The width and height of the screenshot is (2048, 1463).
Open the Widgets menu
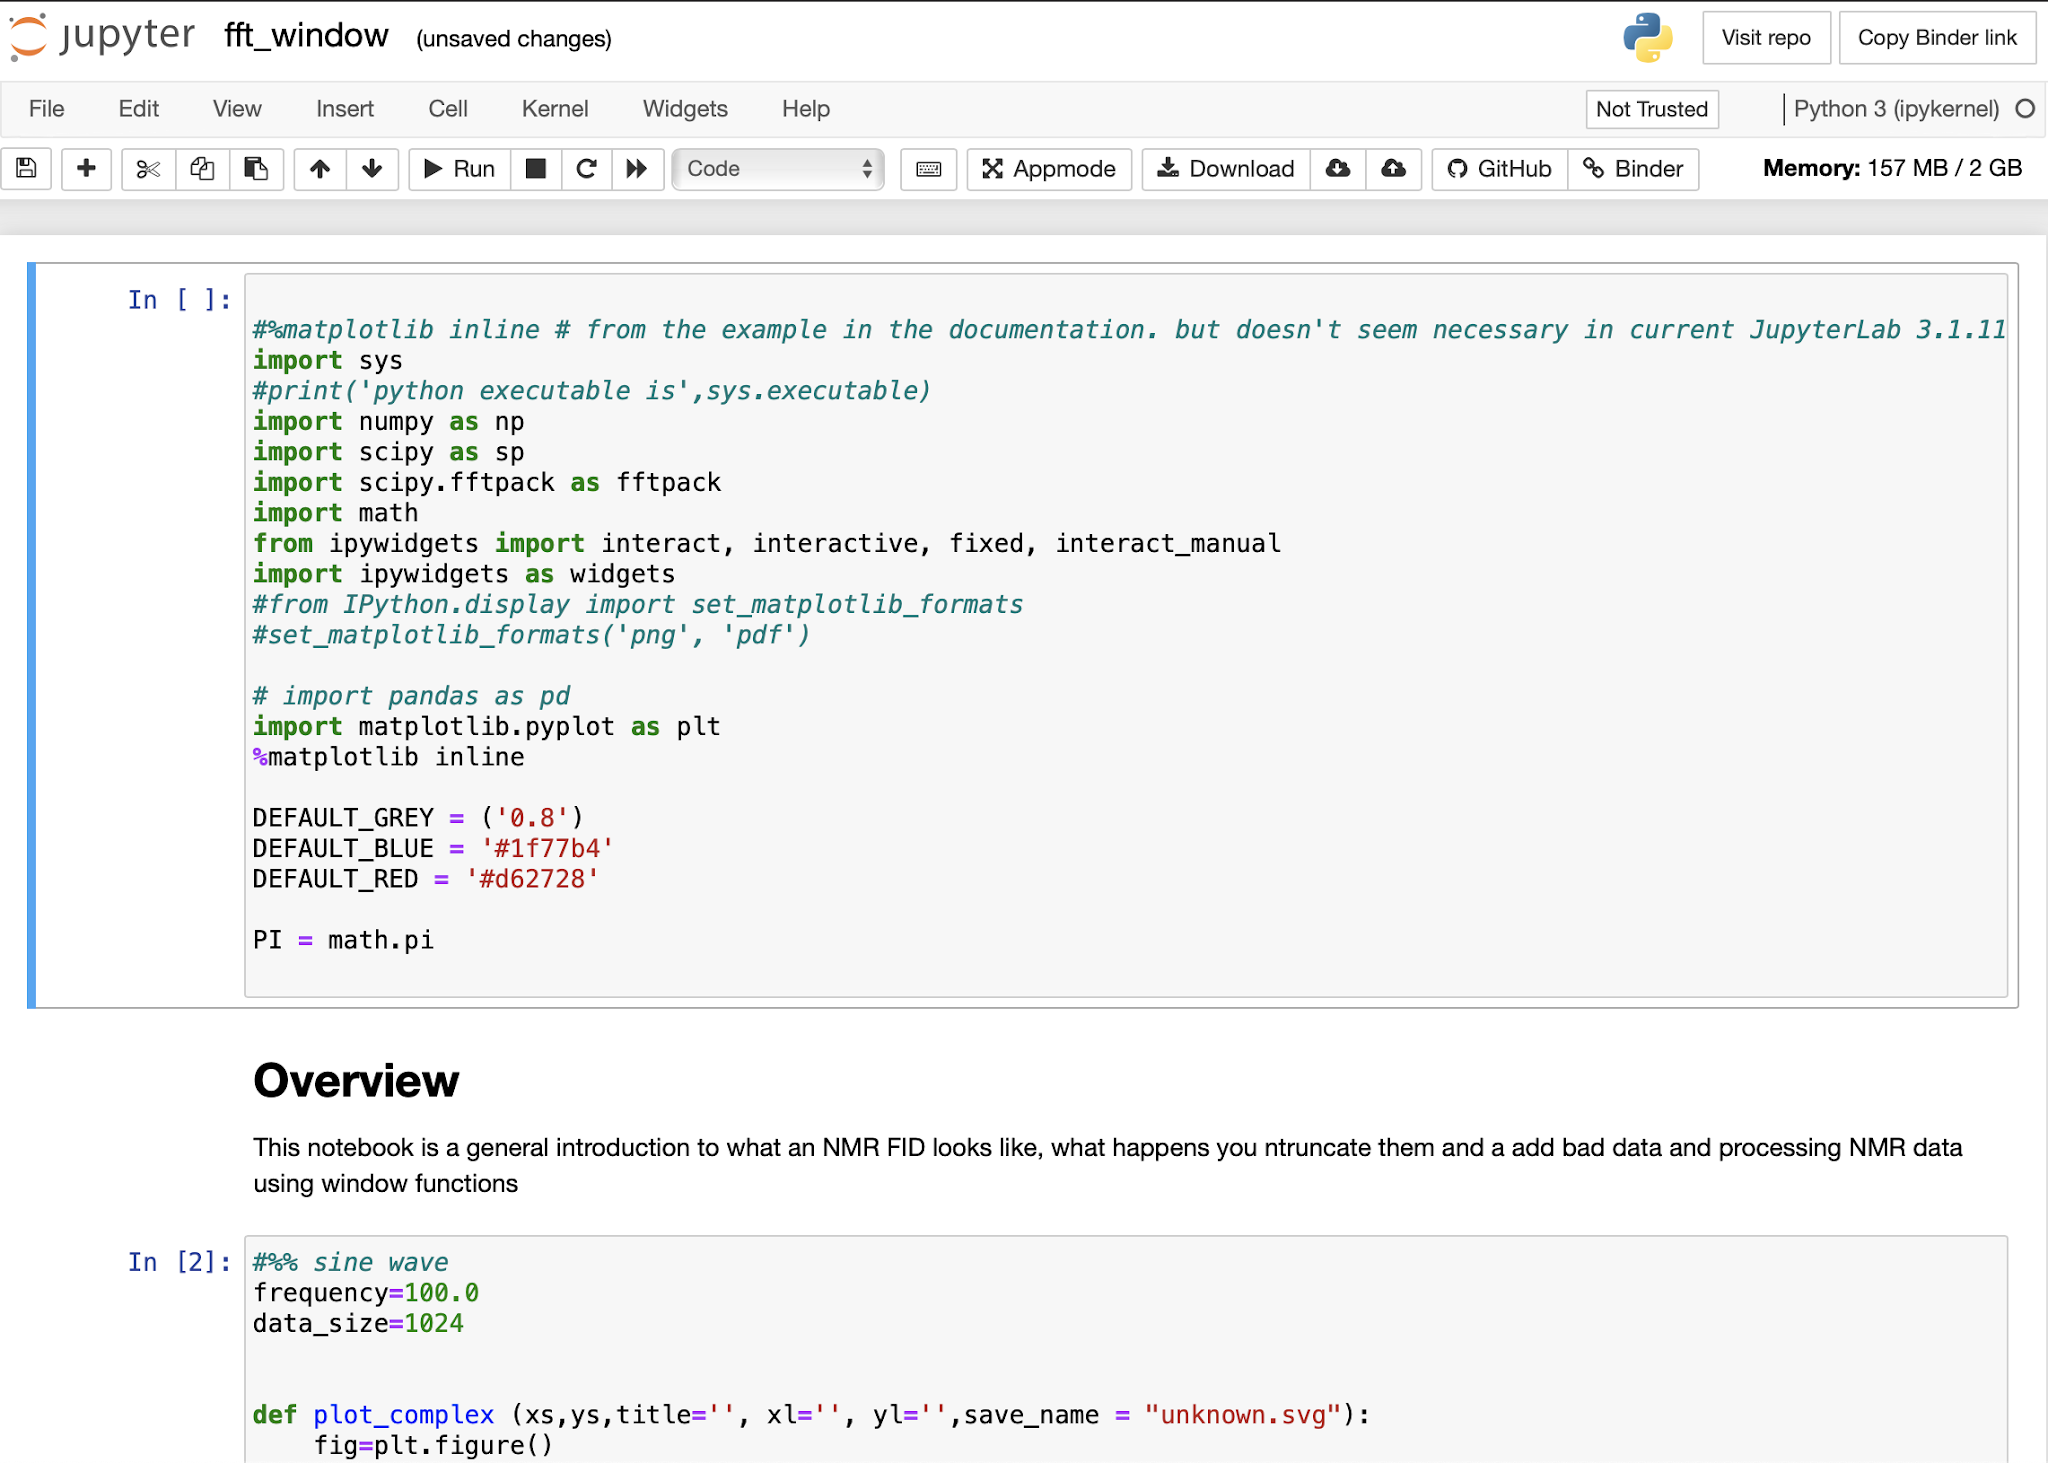(x=684, y=109)
